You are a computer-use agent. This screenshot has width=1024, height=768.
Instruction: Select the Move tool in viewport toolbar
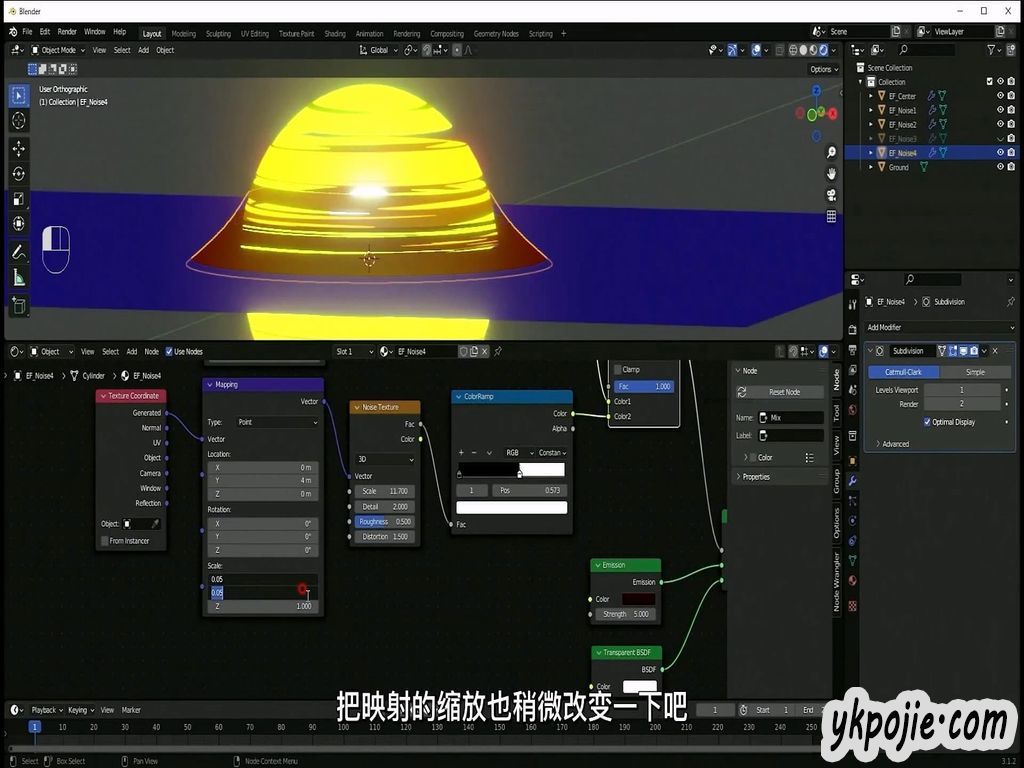point(19,148)
